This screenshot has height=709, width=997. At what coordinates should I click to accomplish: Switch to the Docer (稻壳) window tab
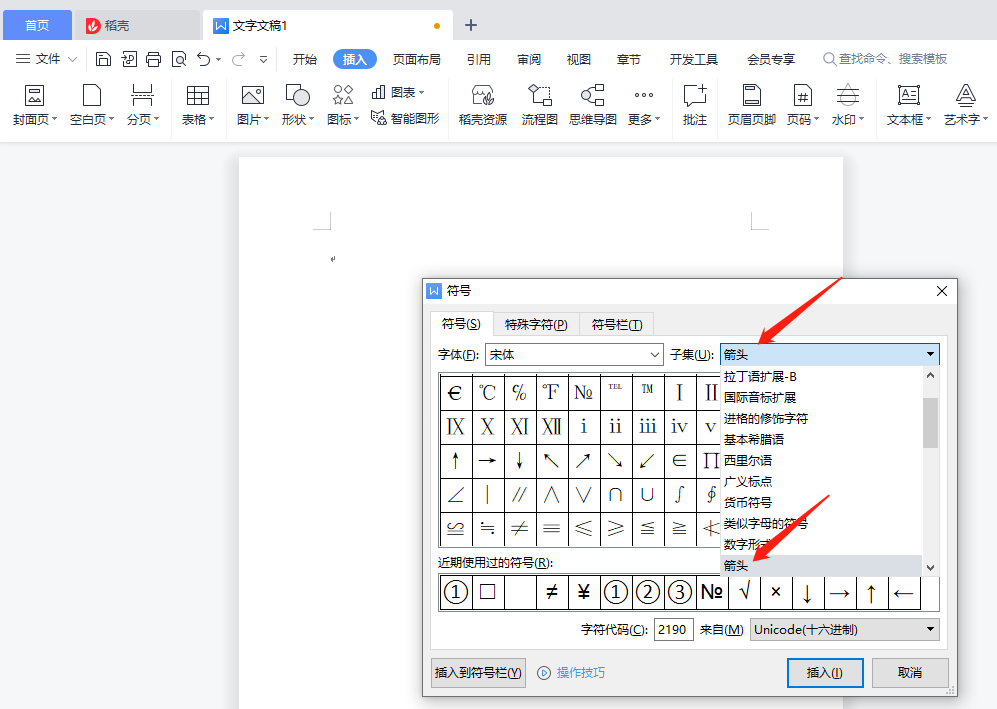click(137, 25)
